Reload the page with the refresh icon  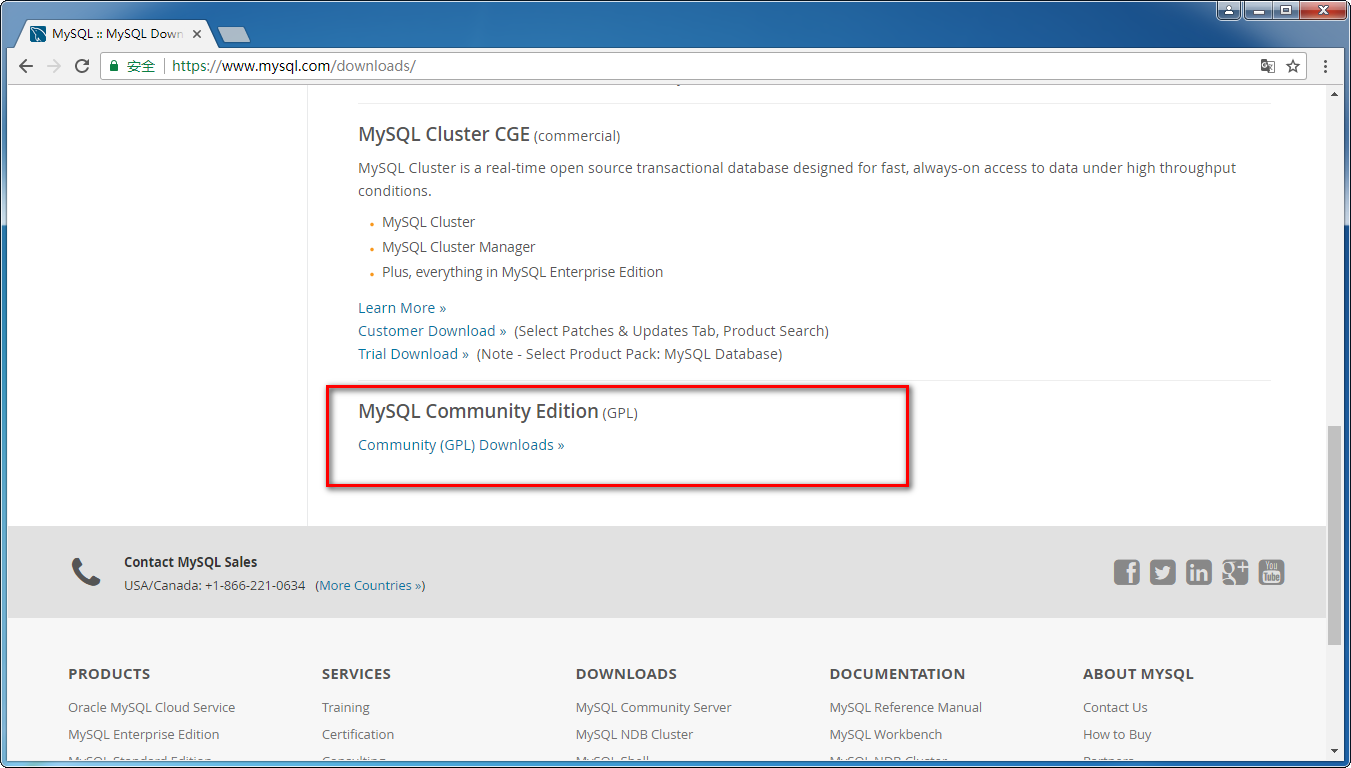click(82, 66)
